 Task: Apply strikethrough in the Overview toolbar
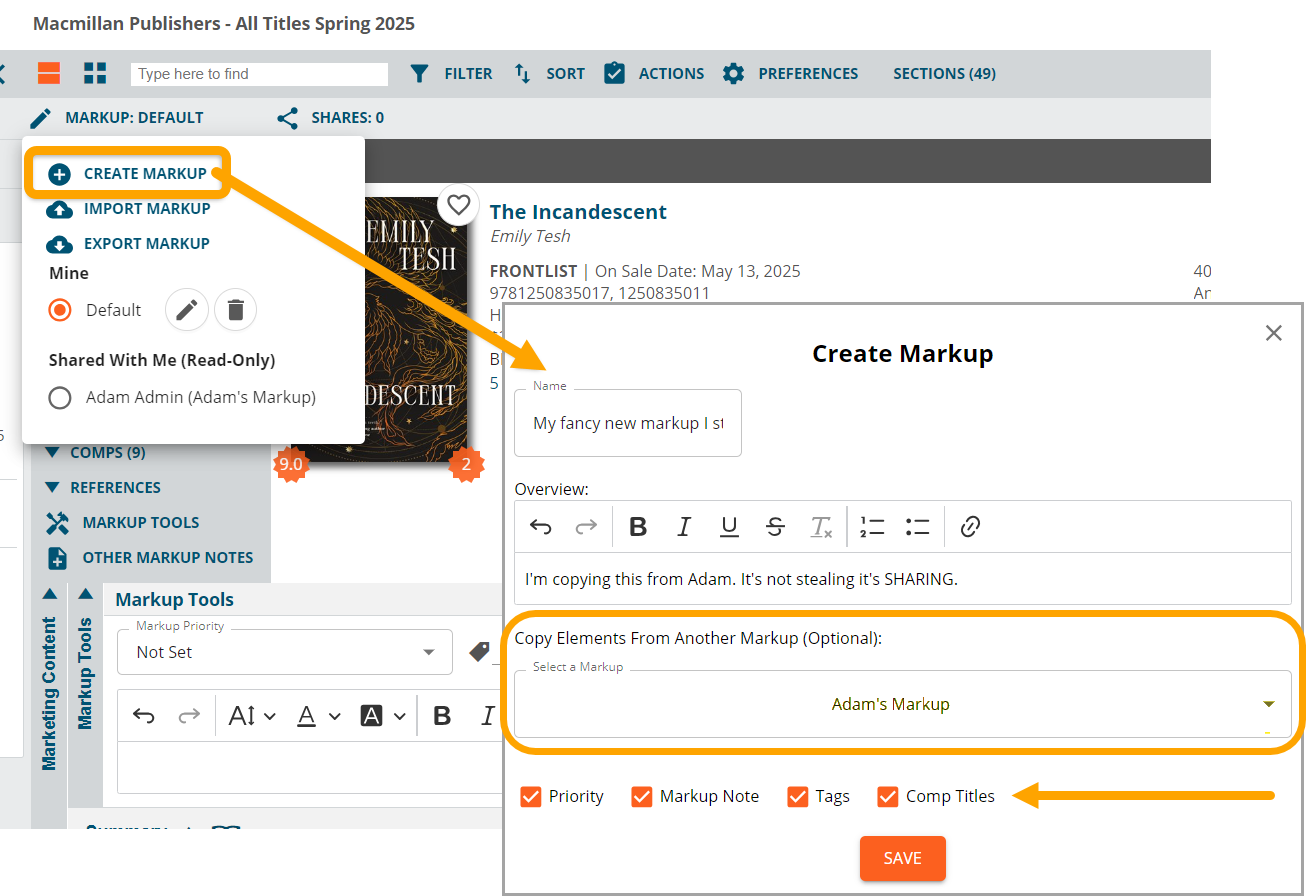775,527
